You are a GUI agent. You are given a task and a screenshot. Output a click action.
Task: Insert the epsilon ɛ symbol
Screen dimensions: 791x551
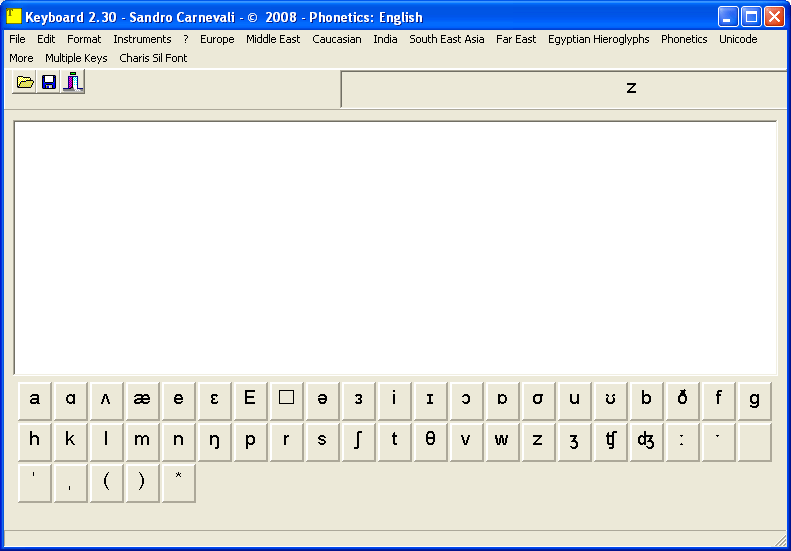[x=214, y=401]
